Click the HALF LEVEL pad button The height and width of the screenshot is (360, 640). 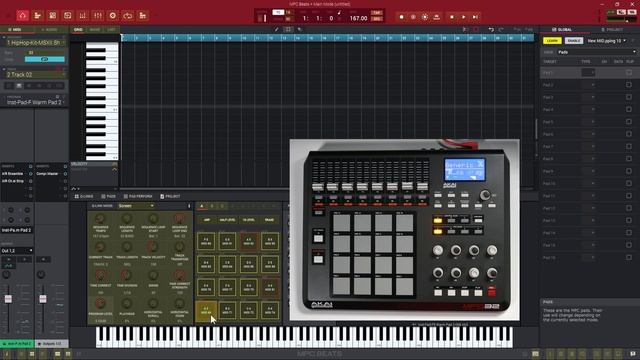(x=227, y=220)
